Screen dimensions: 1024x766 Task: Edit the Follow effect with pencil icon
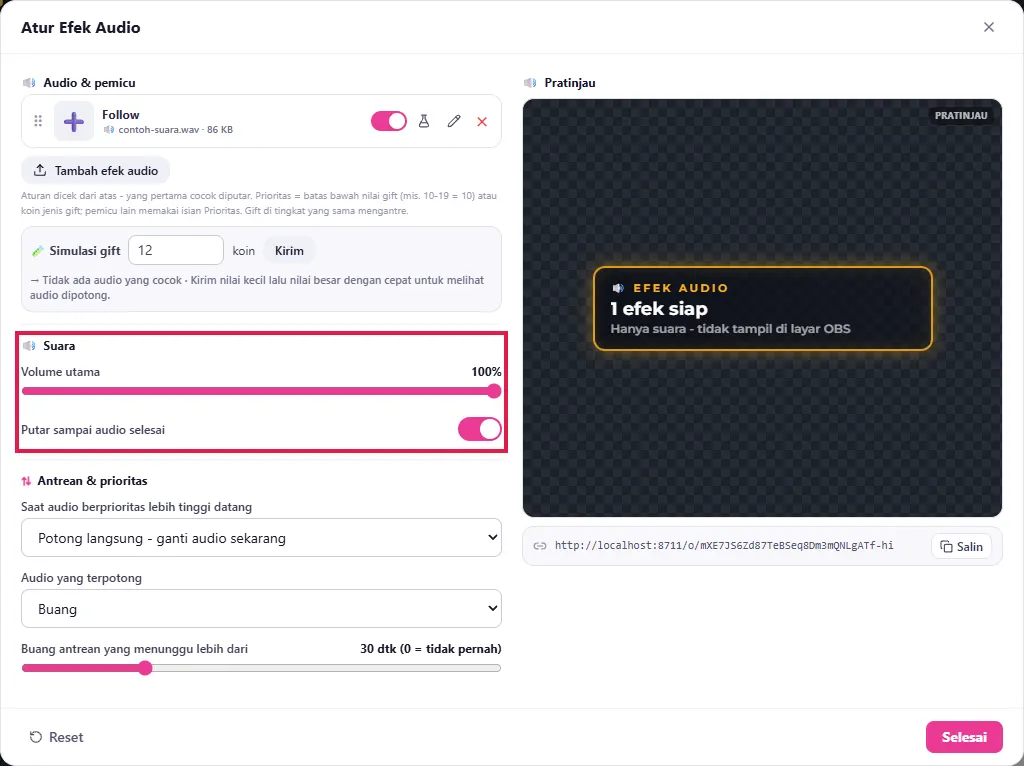(454, 121)
